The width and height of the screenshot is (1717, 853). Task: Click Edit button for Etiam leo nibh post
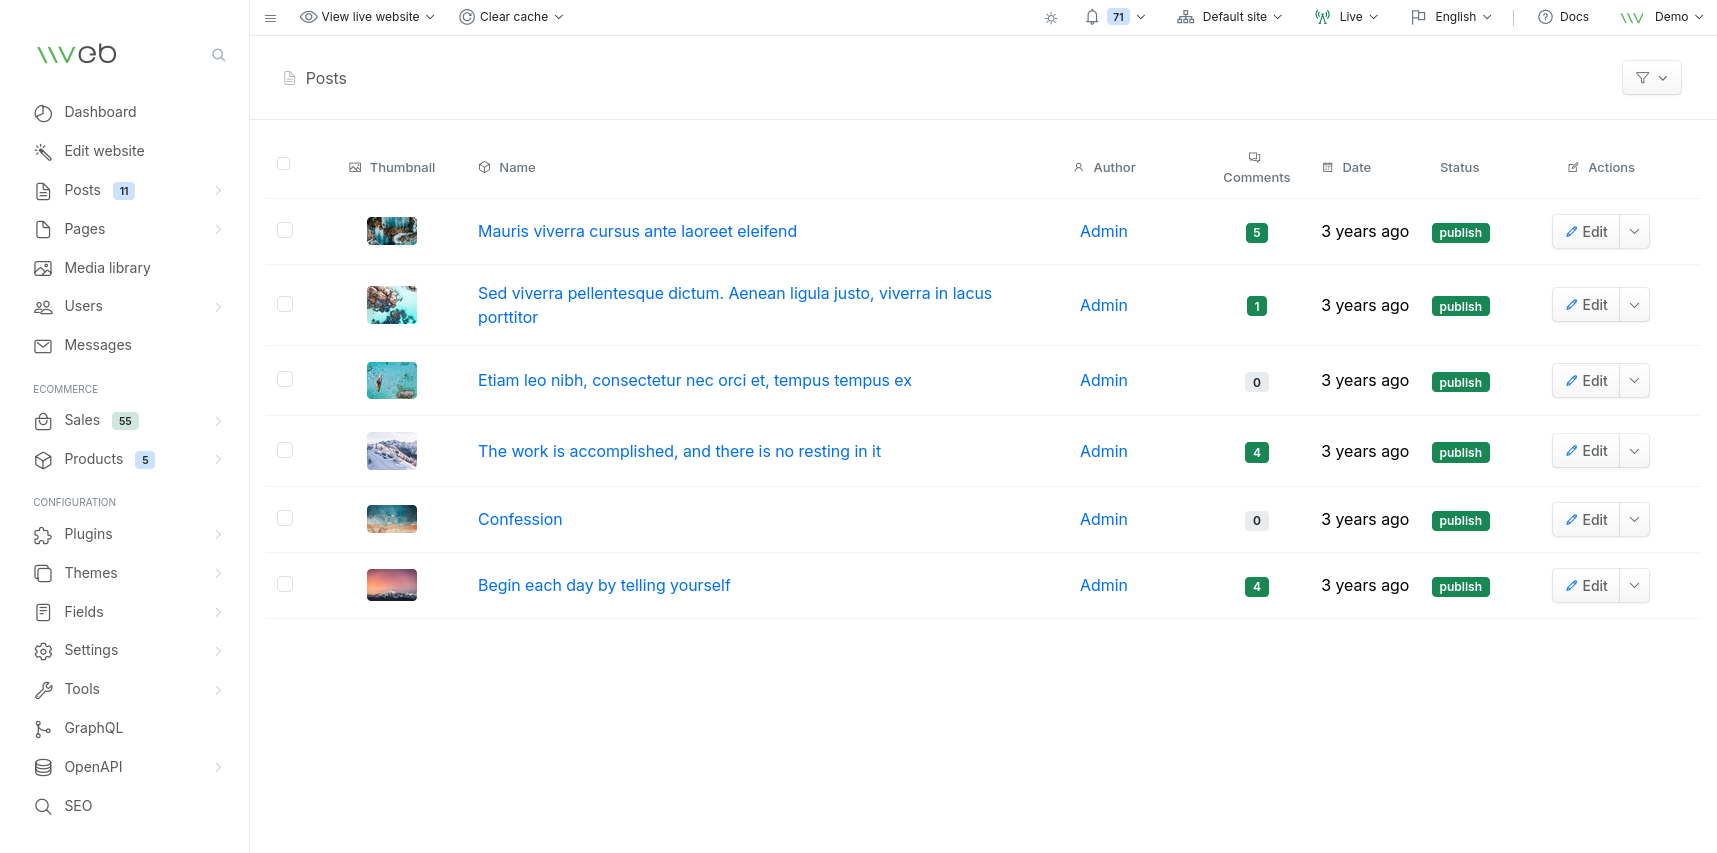[1586, 381]
